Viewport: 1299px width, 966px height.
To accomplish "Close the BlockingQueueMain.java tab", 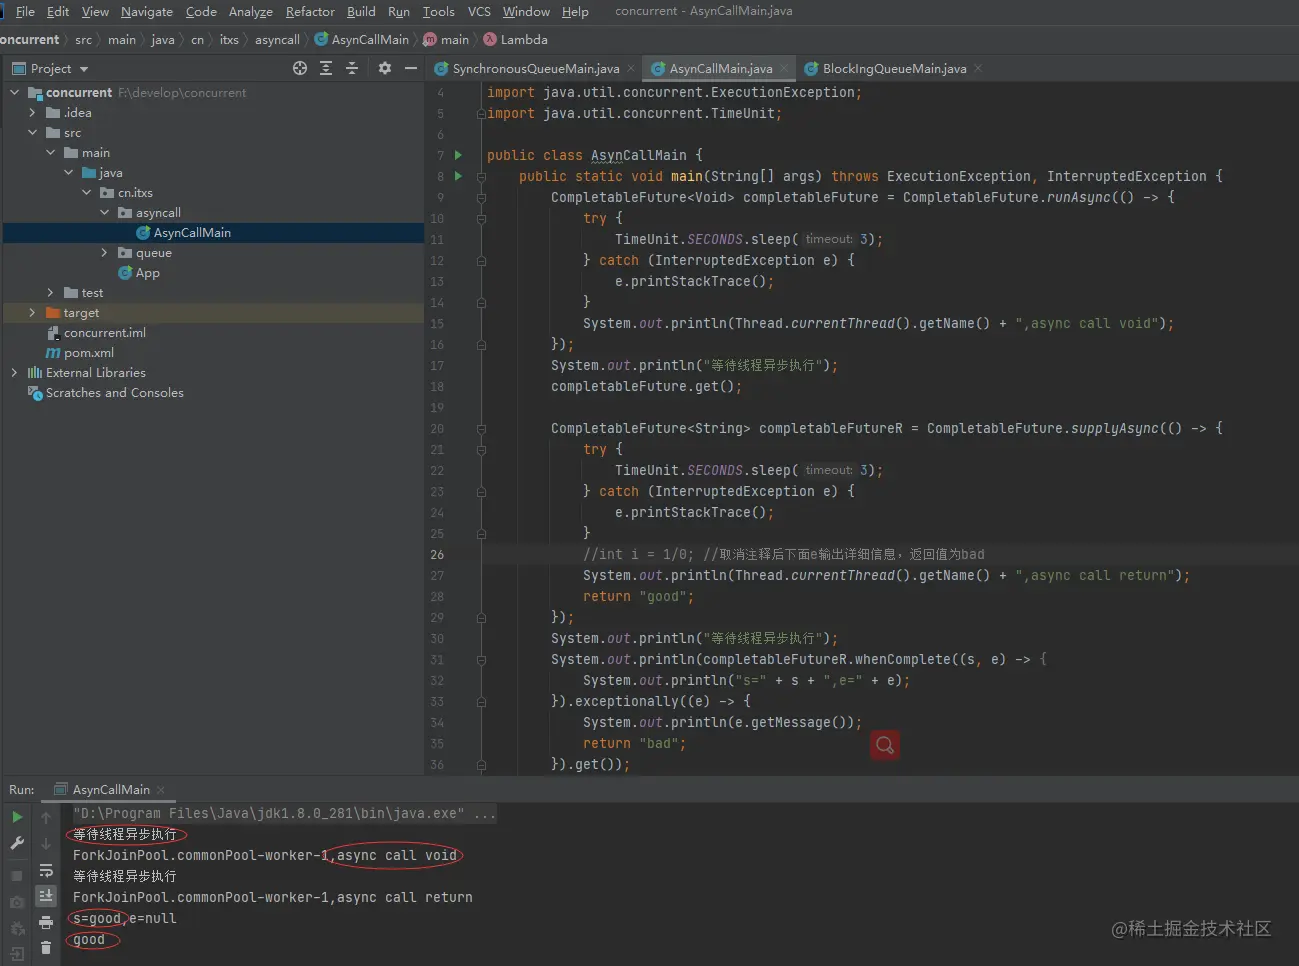I will [x=978, y=68].
